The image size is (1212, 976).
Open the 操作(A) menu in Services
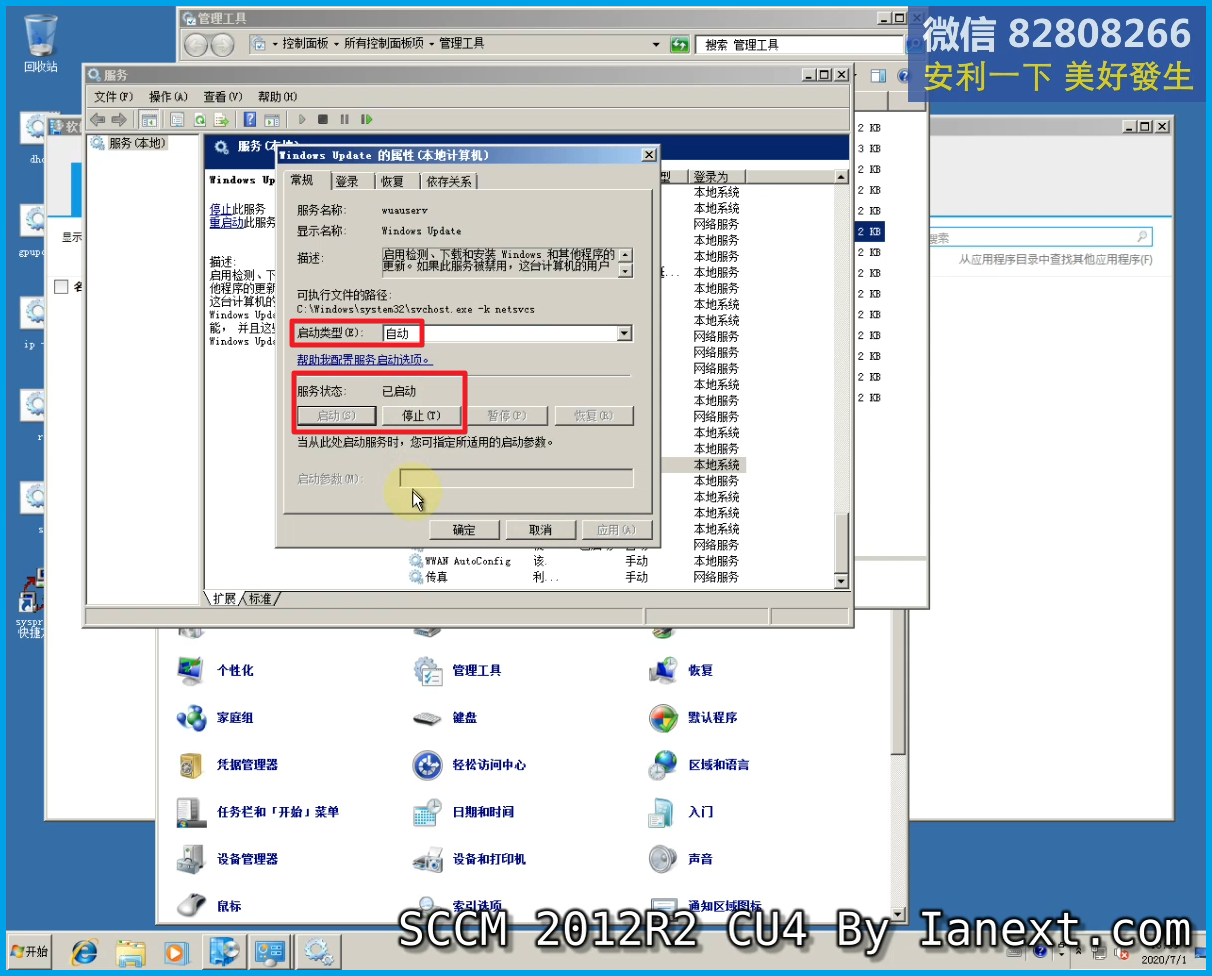tap(168, 96)
